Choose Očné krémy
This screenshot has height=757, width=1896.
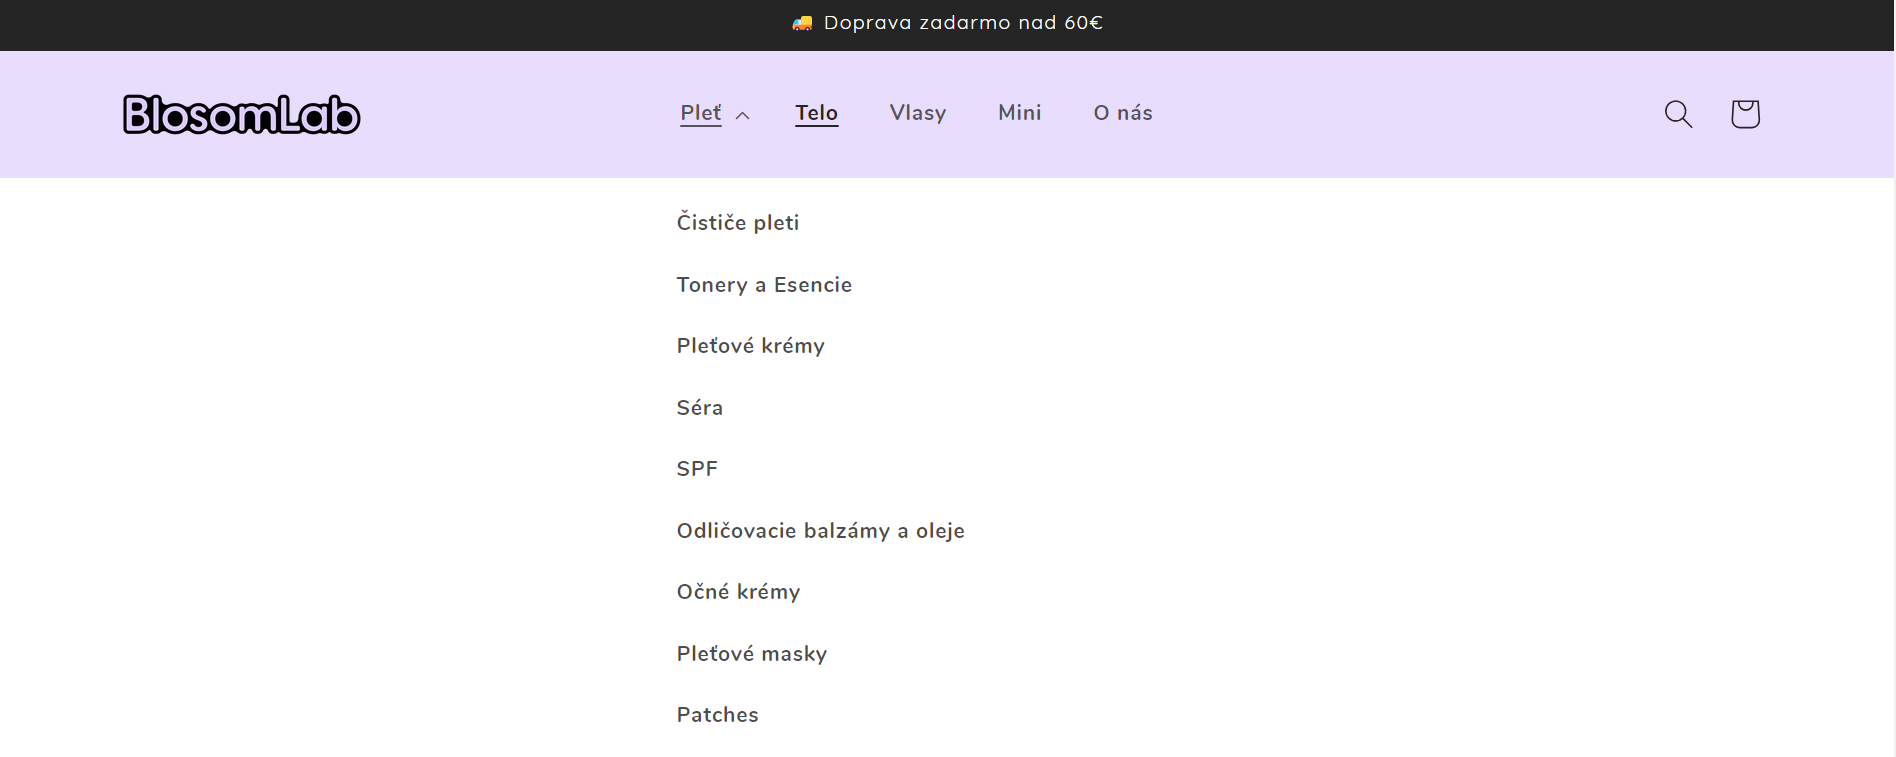coord(738,592)
